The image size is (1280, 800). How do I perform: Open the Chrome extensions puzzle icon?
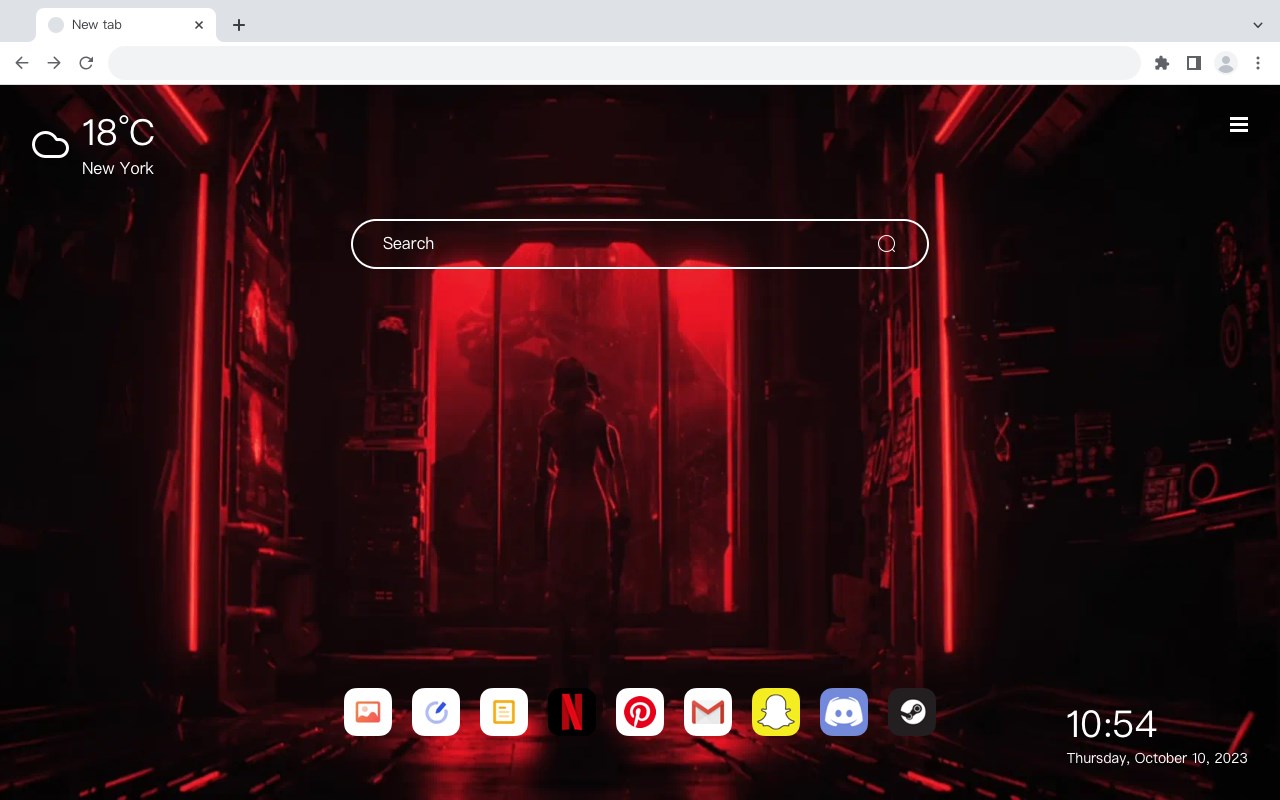[x=1161, y=63]
